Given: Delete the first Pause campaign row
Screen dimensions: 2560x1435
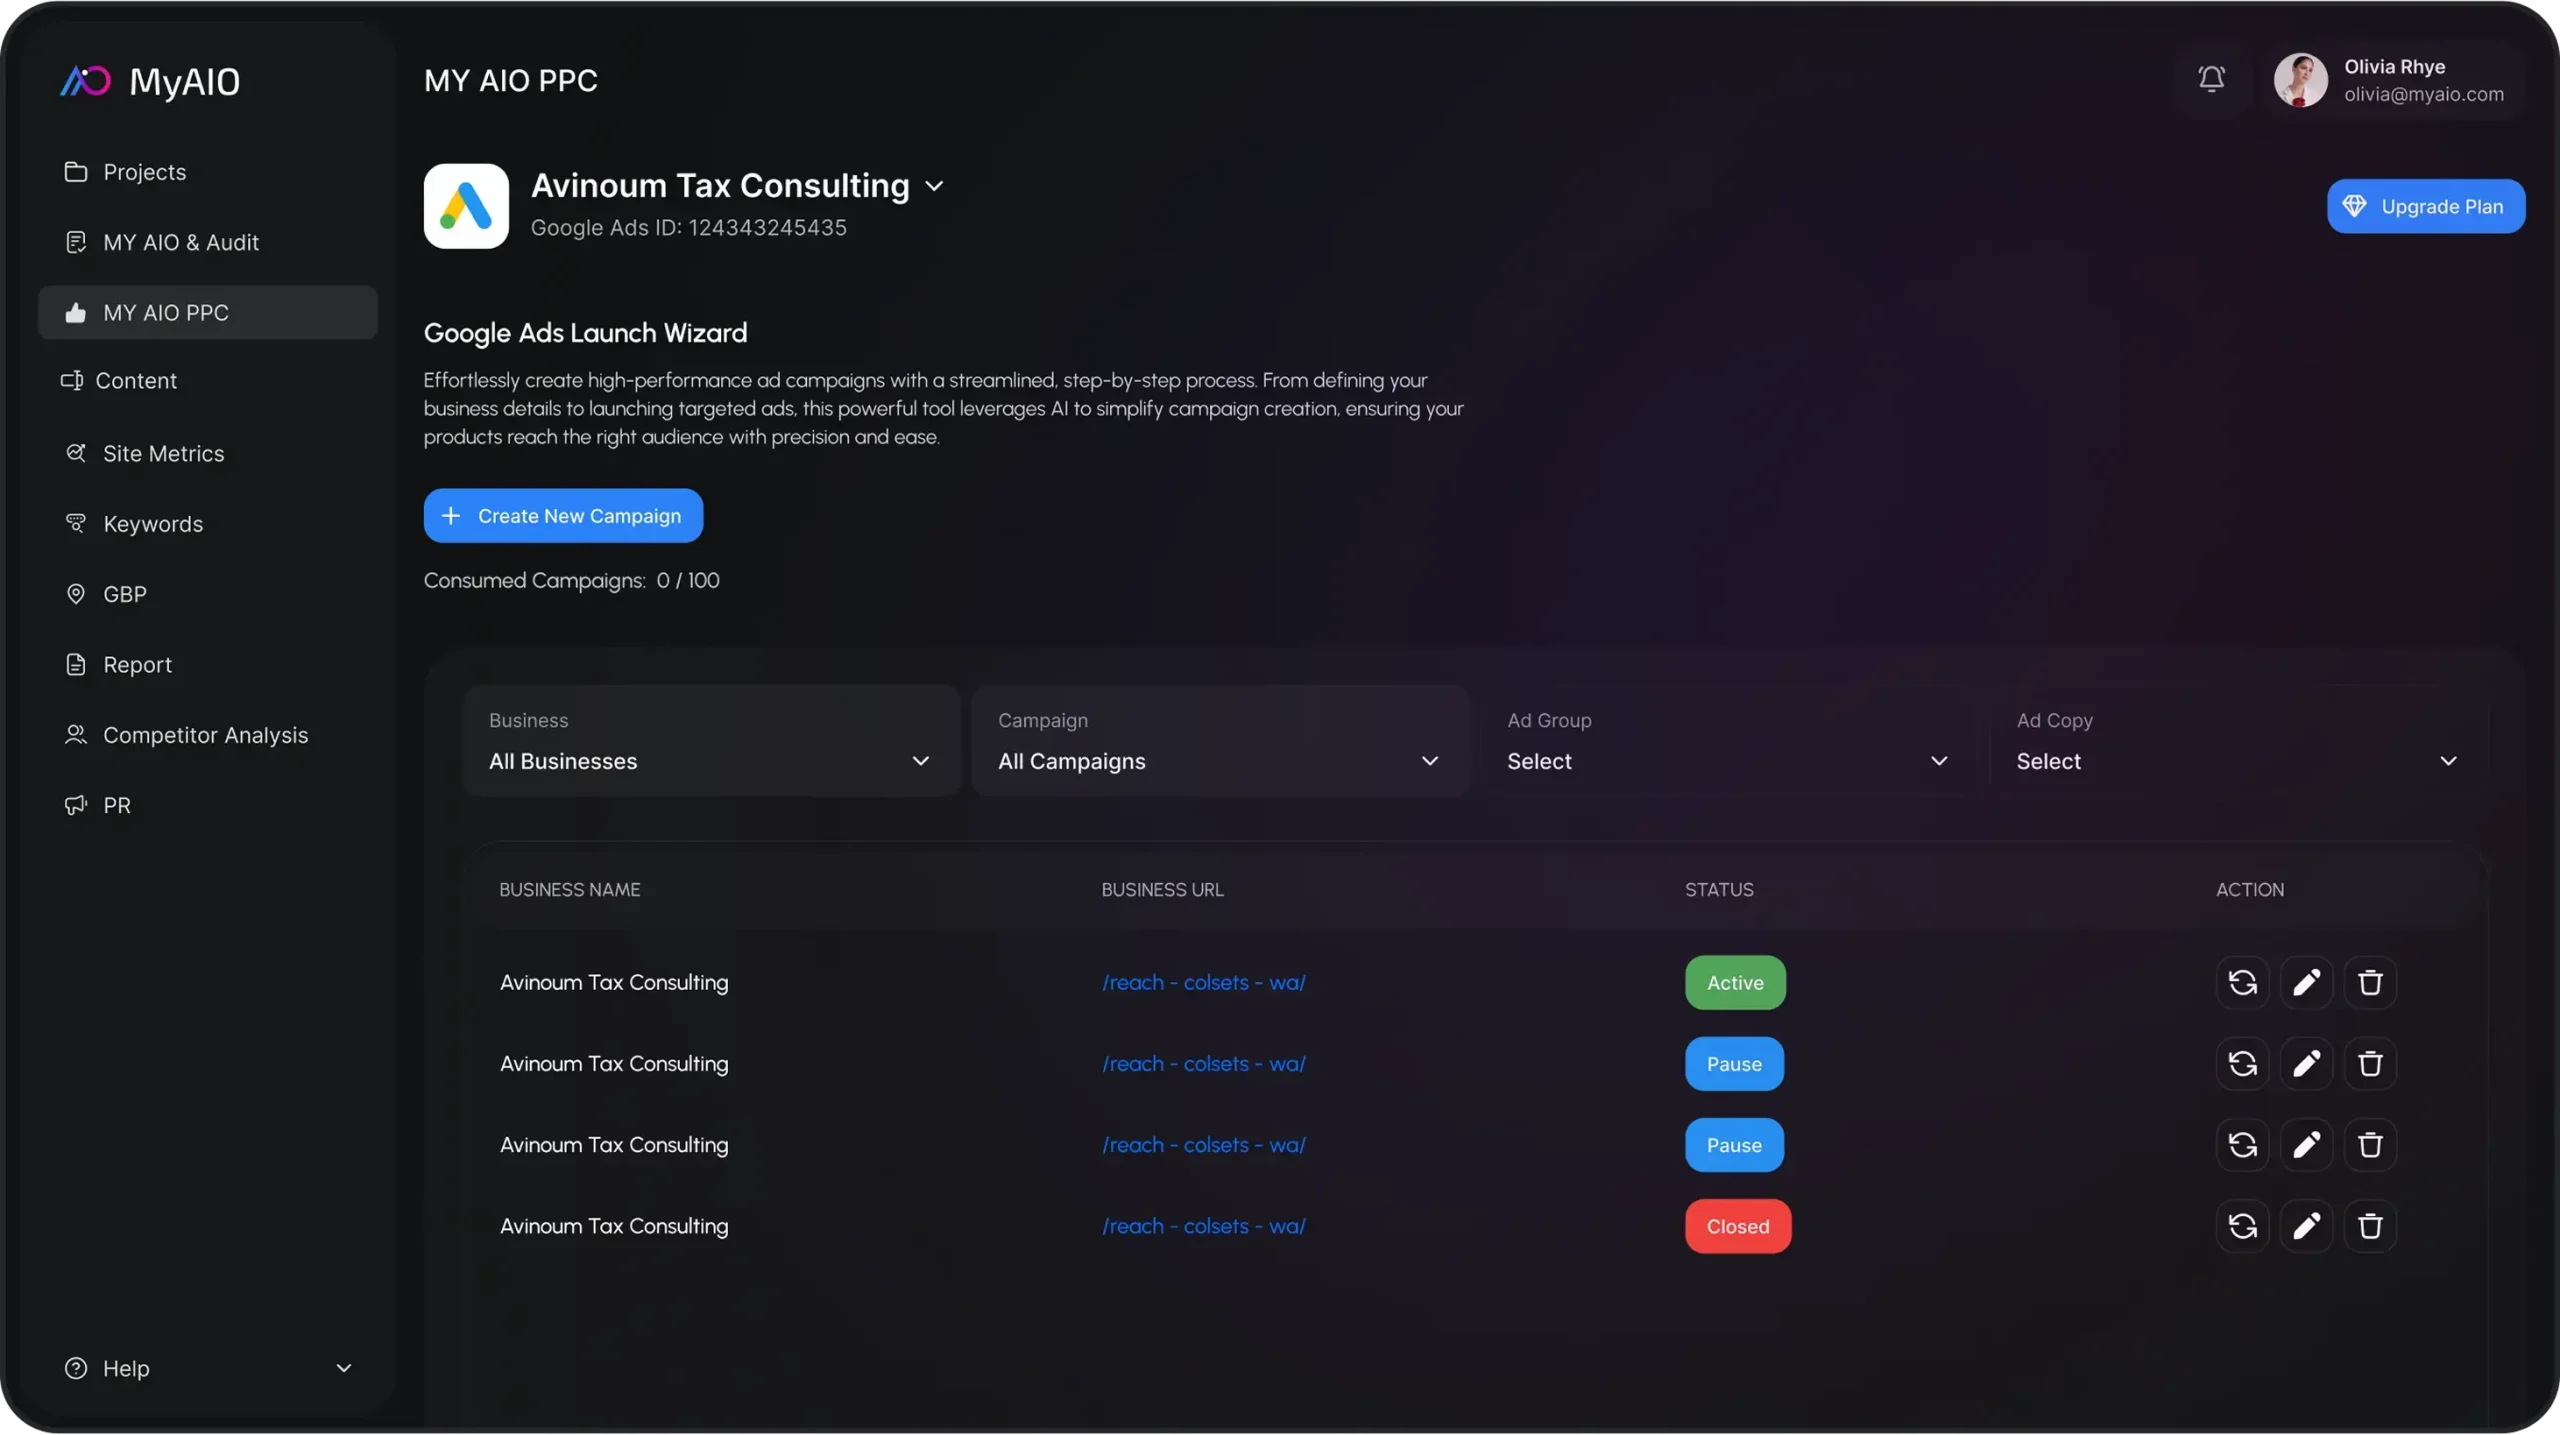Looking at the screenshot, I should point(2370,1064).
